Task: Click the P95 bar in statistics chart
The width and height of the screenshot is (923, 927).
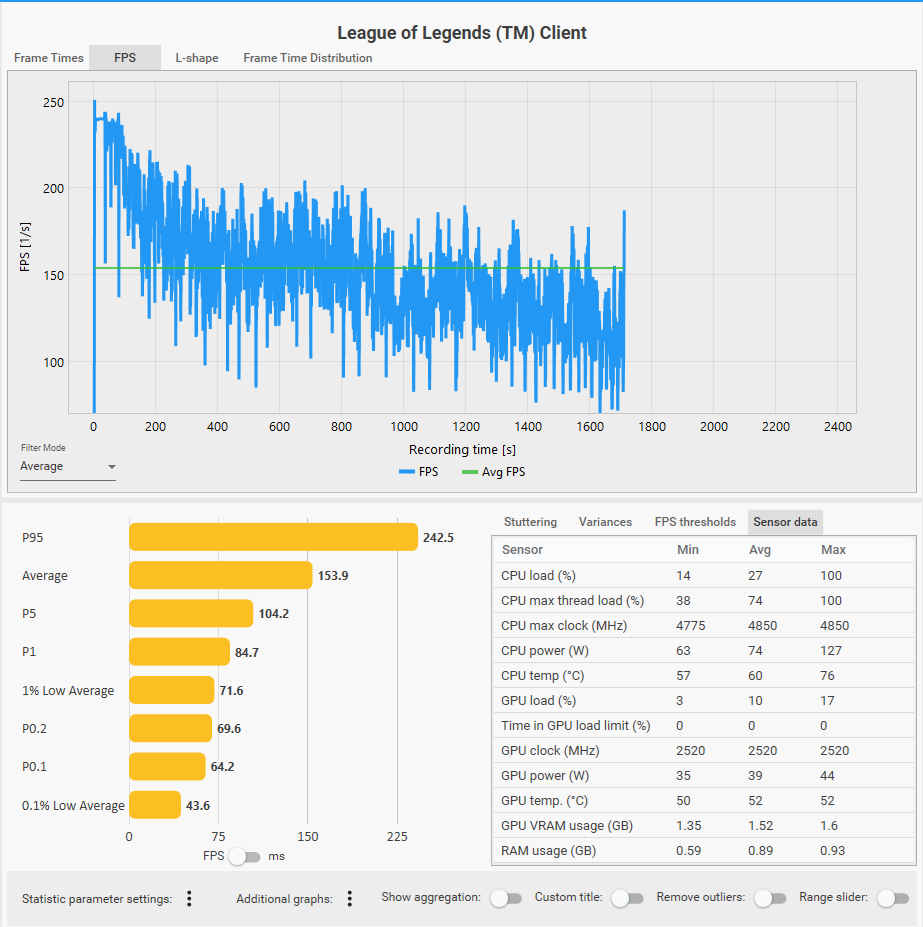Action: (x=273, y=537)
